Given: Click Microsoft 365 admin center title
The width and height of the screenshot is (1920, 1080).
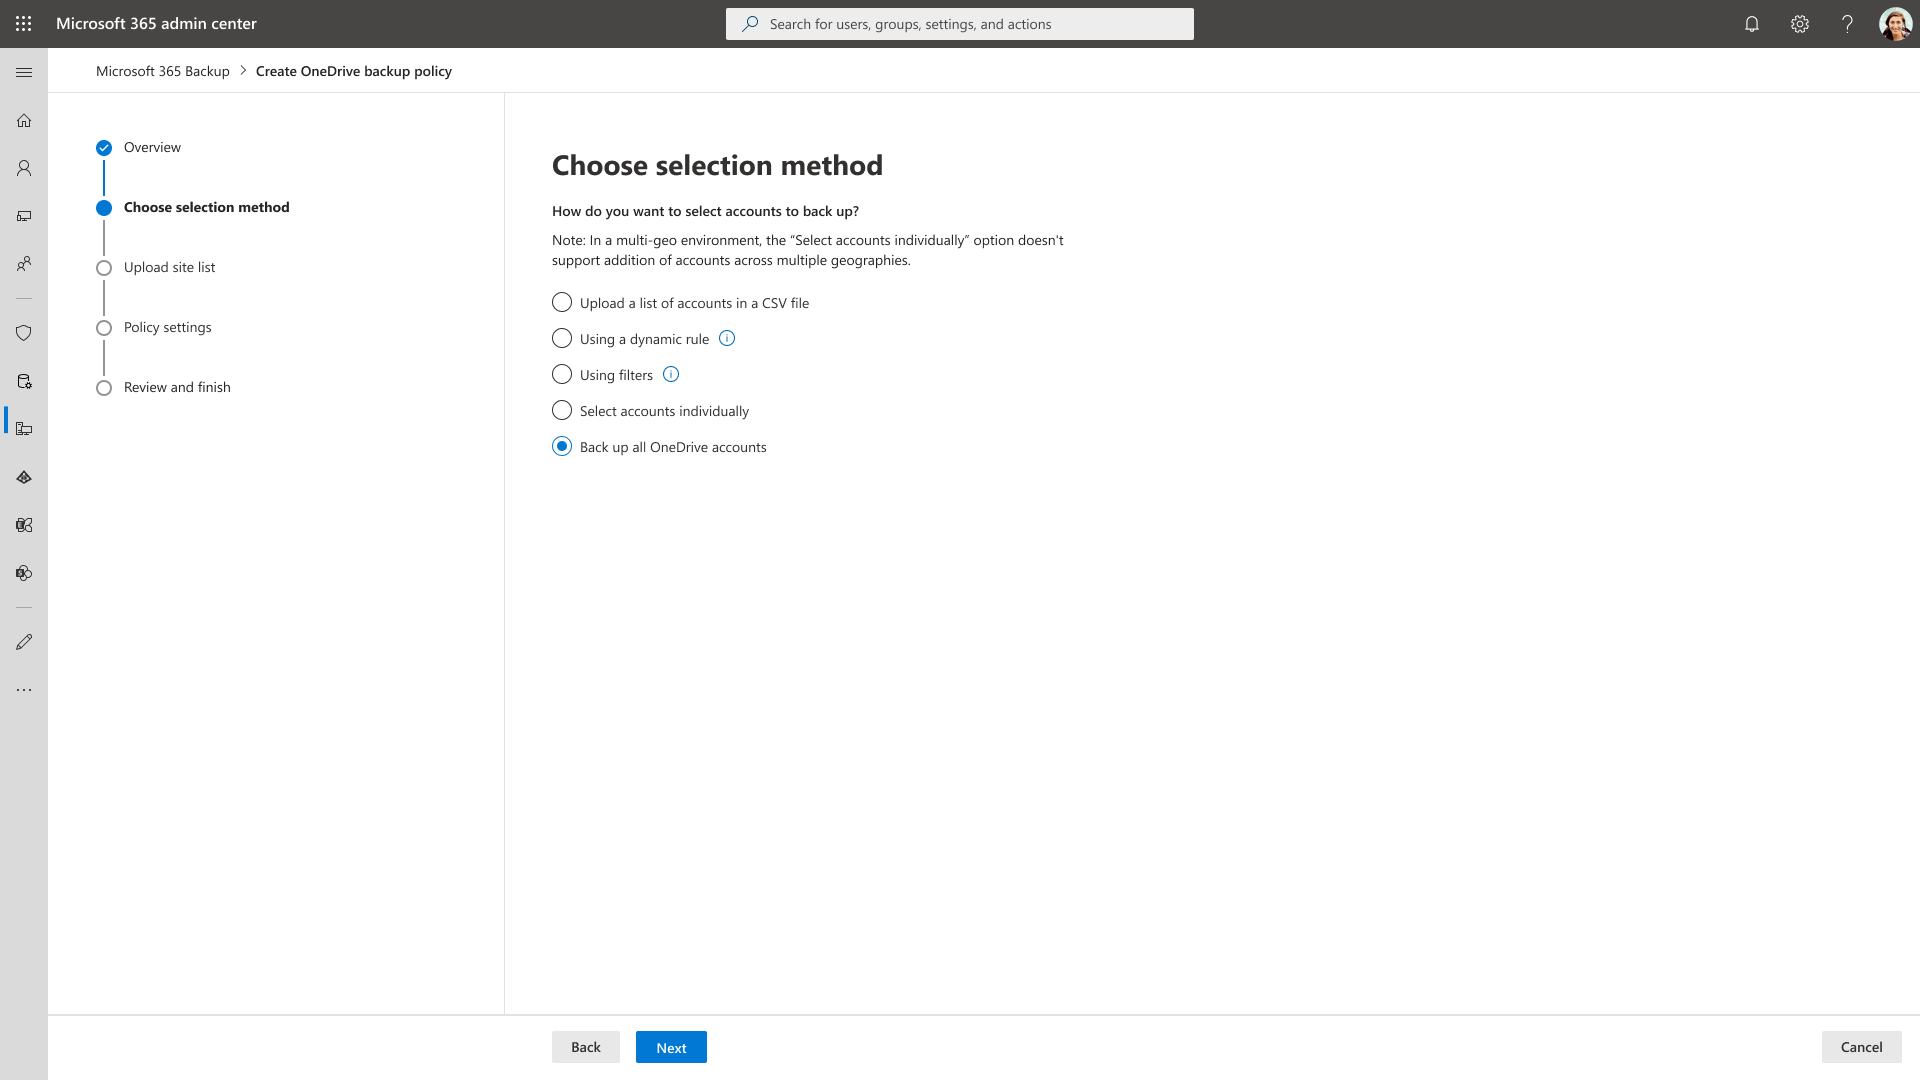Looking at the screenshot, I should pyautogui.click(x=156, y=23).
